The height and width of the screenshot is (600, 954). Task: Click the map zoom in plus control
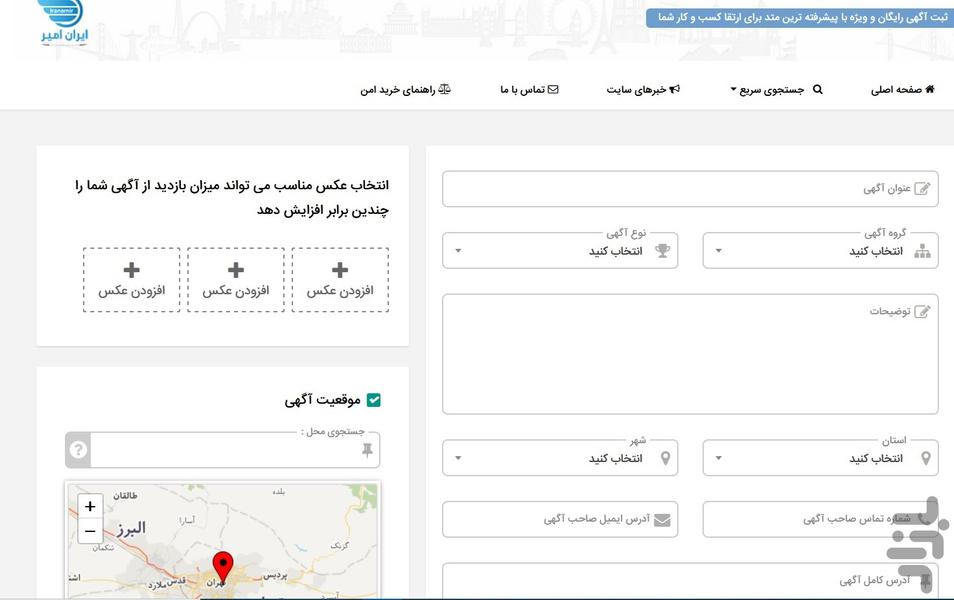coord(89,506)
